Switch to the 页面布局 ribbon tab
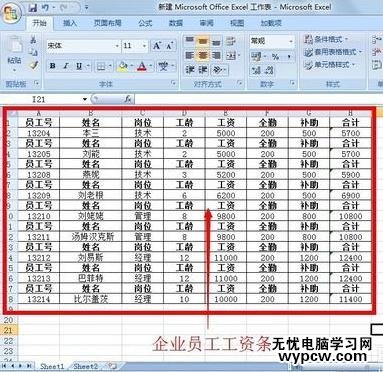The image size is (383, 372). tap(107, 23)
